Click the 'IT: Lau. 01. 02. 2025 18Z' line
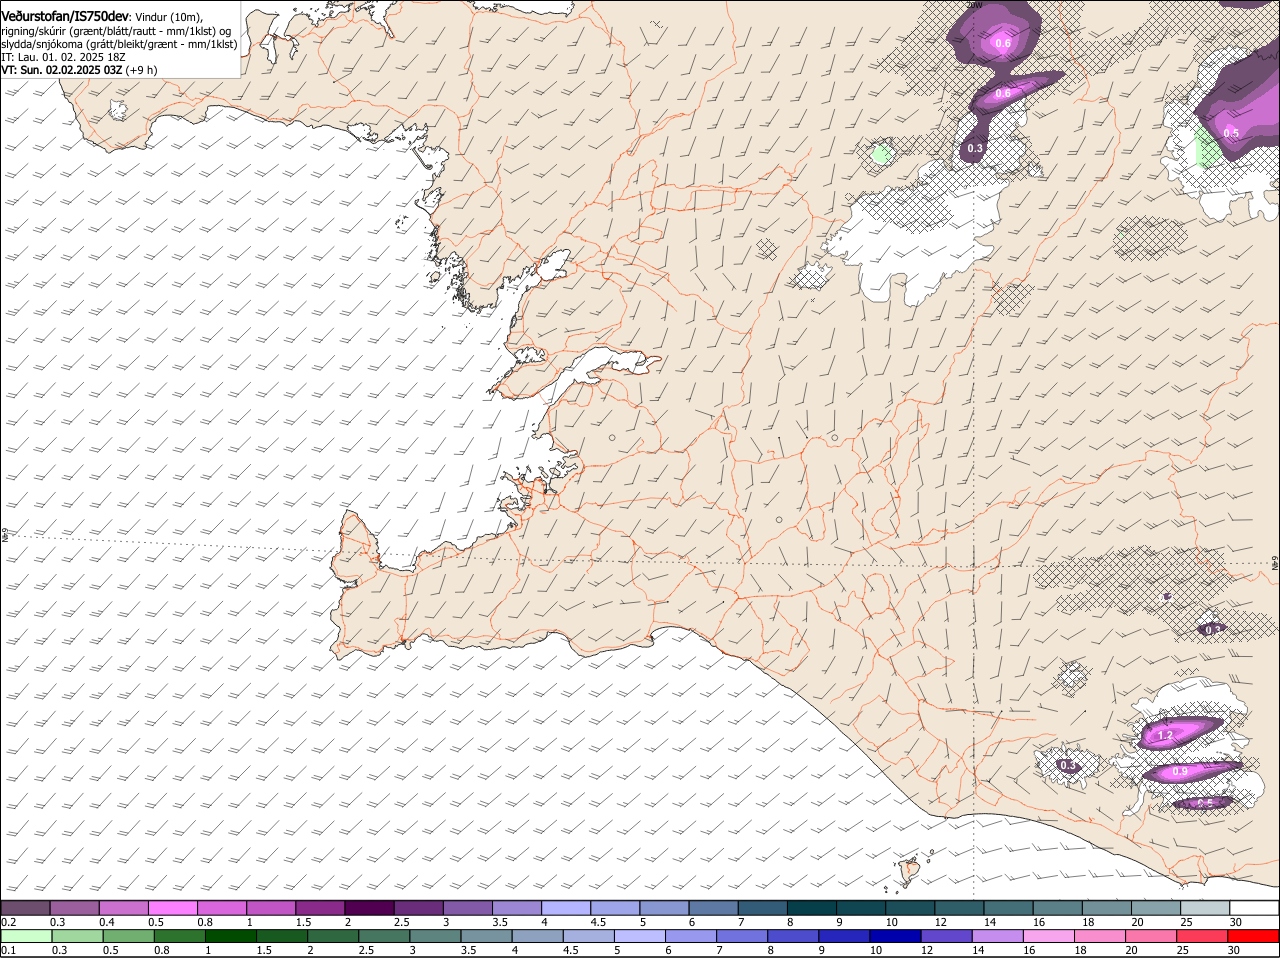This screenshot has width=1280, height=958. pyautogui.click(x=63, y=58)
